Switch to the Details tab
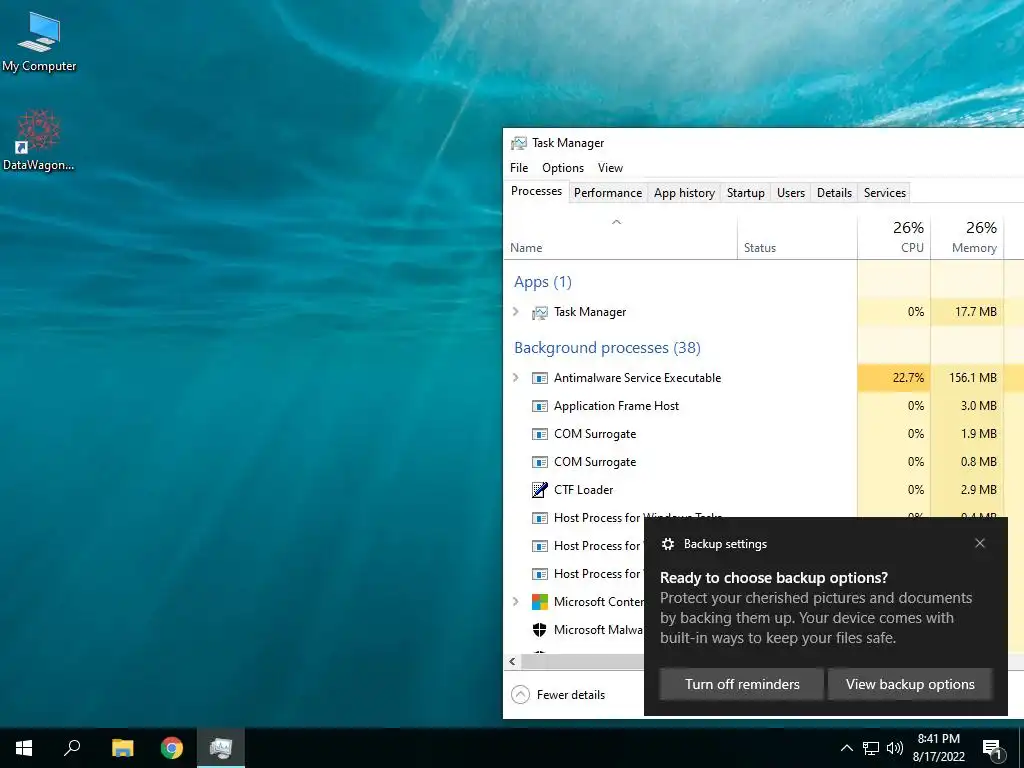The width and height of the screenshot is (1024, 768). point(835,193)
